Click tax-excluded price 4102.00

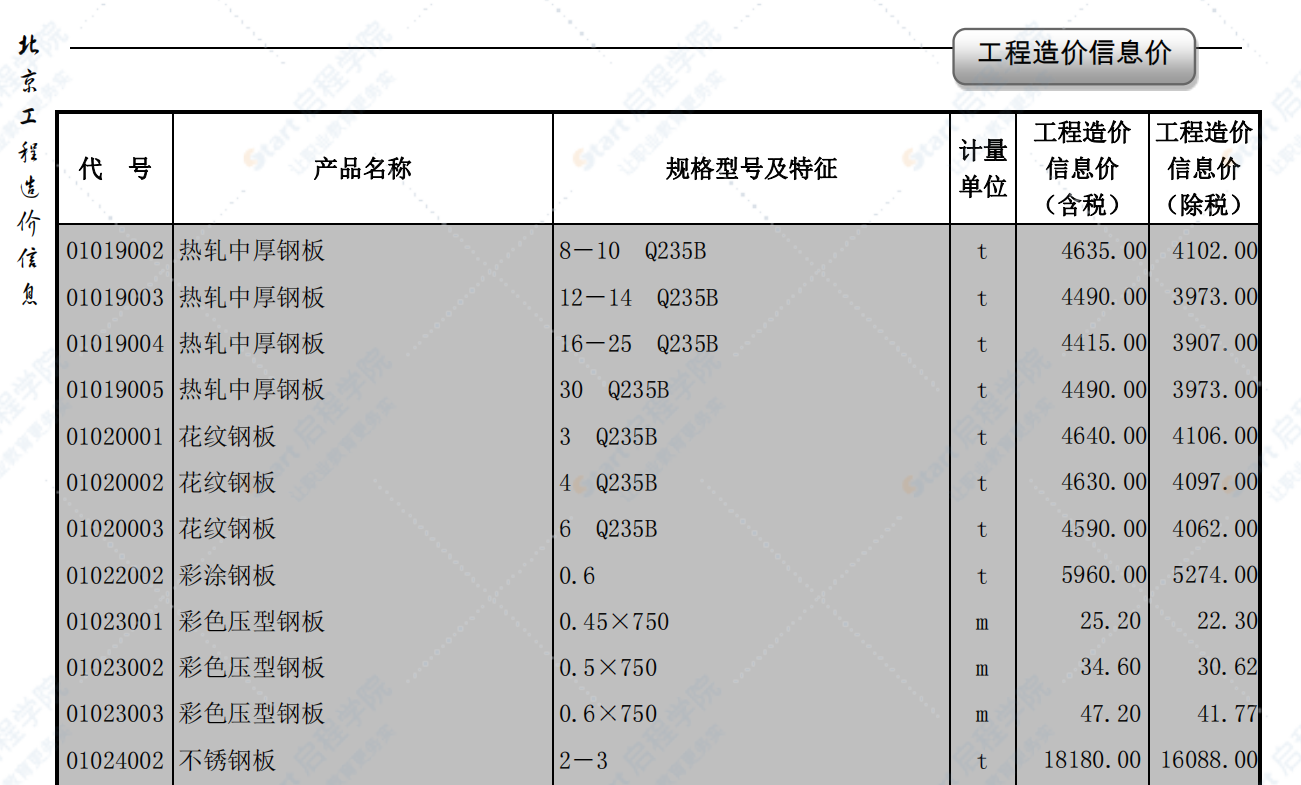[x=1215, y=251]
